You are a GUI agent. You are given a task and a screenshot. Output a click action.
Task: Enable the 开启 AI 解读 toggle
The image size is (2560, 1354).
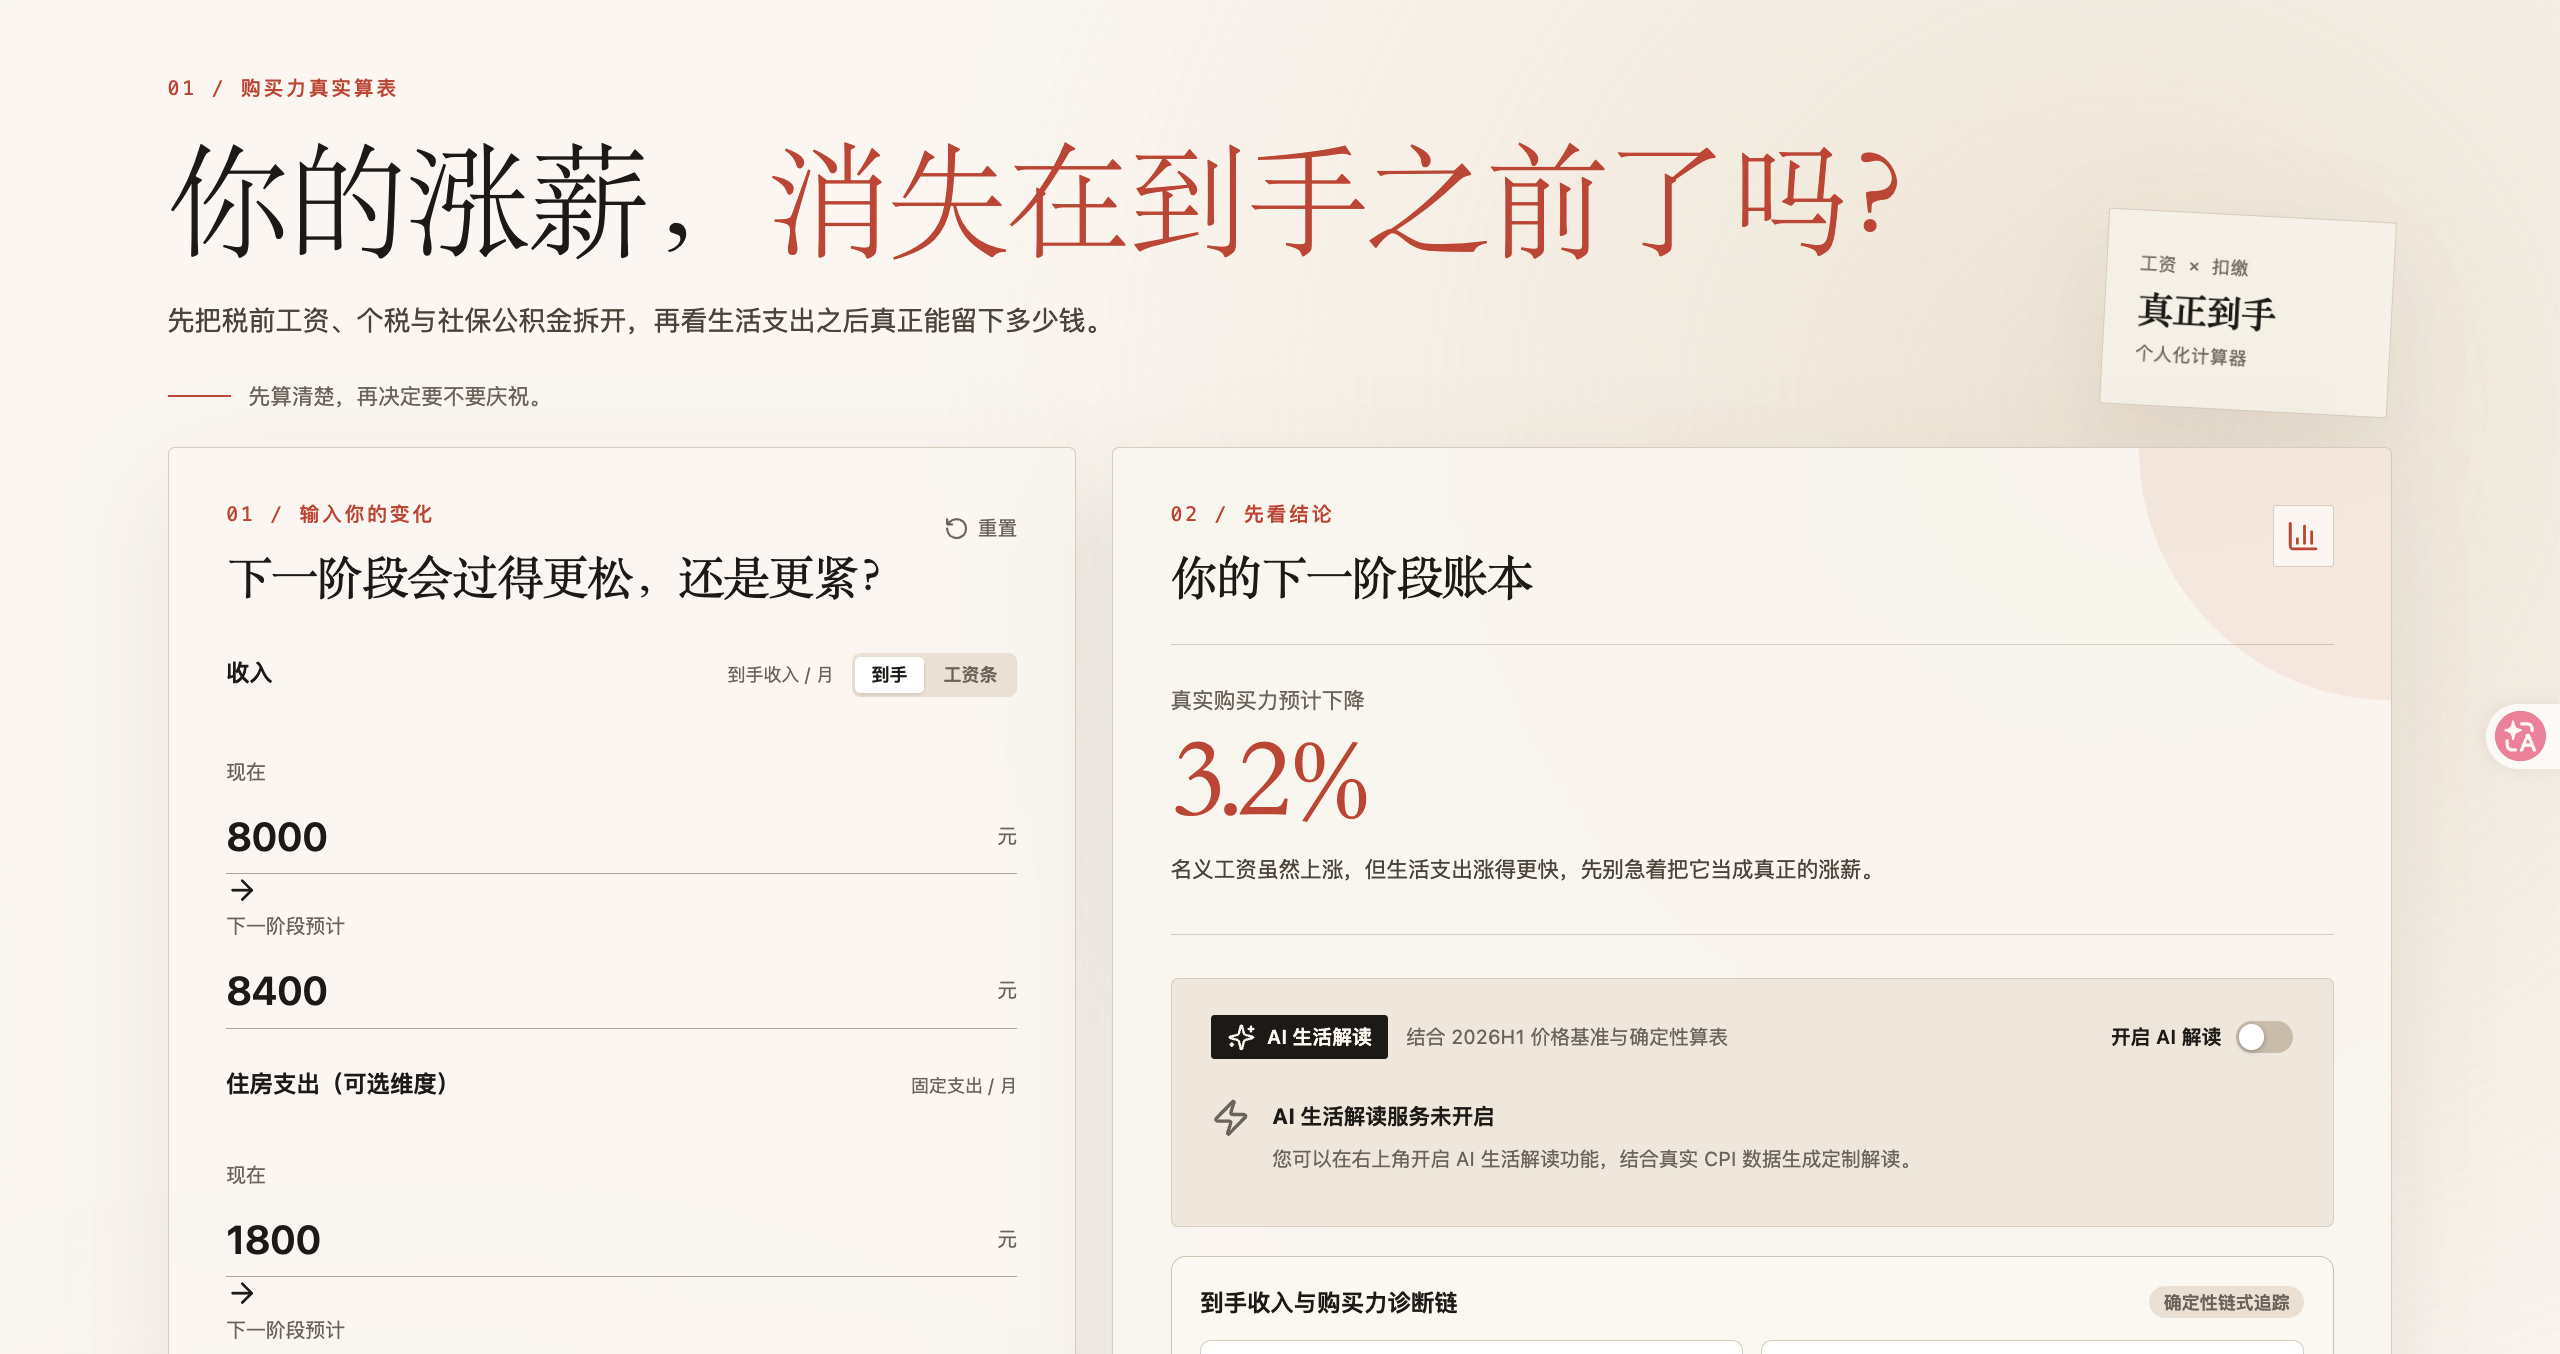click(x=2264, y=1037)
